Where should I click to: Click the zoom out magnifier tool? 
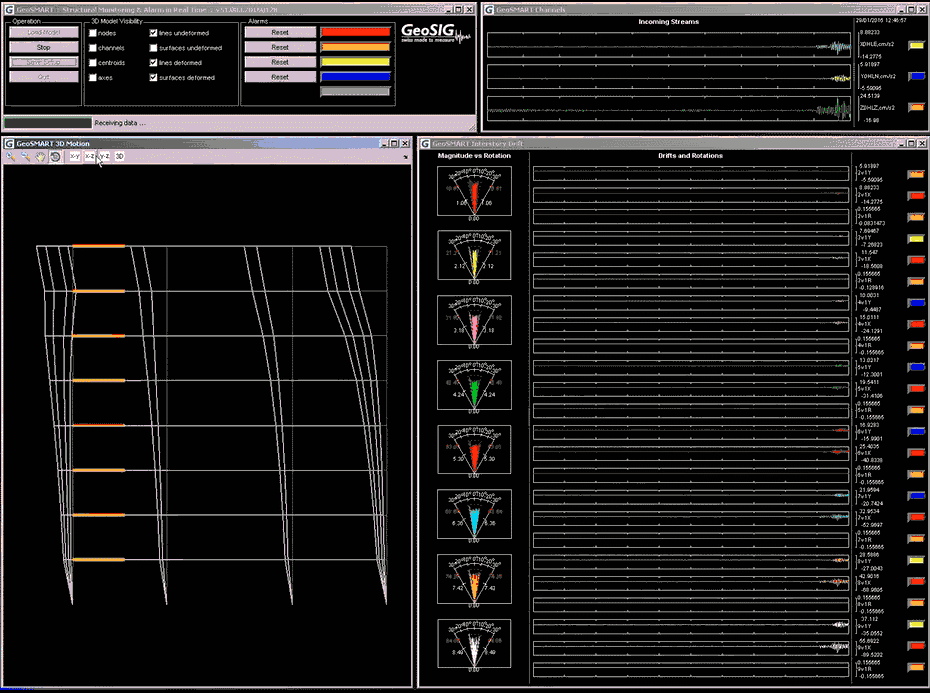pyautogui.click(x=25, y=157)
